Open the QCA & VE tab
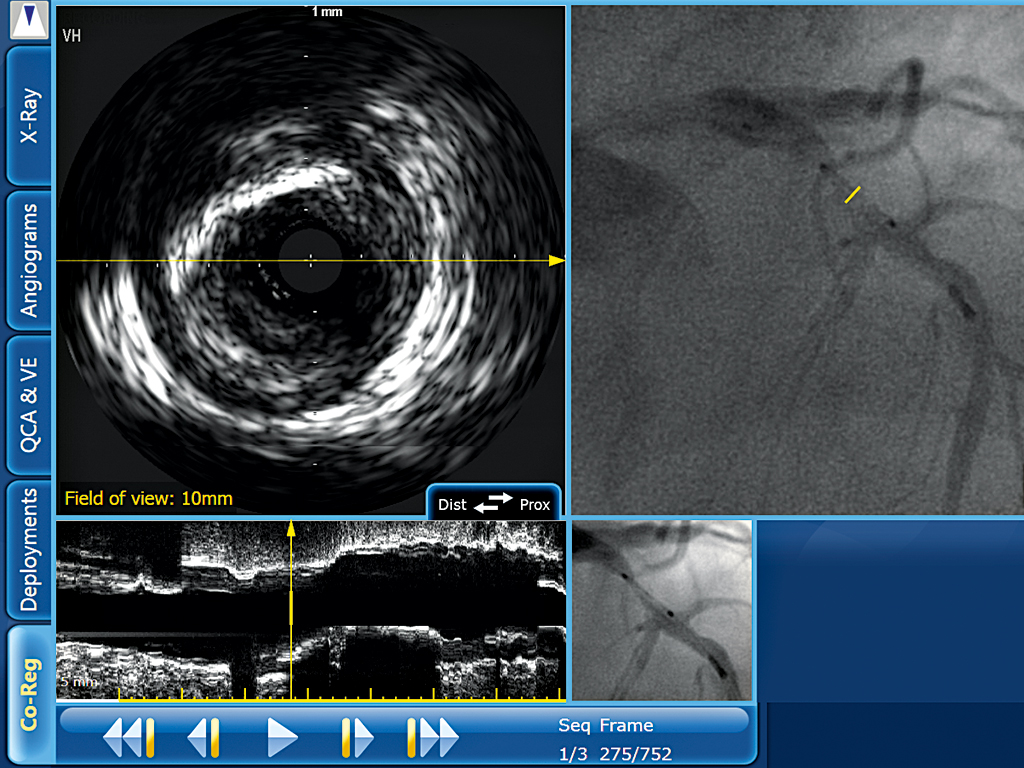The width and height of the screenshot is (1024, 768). point(29,404)
